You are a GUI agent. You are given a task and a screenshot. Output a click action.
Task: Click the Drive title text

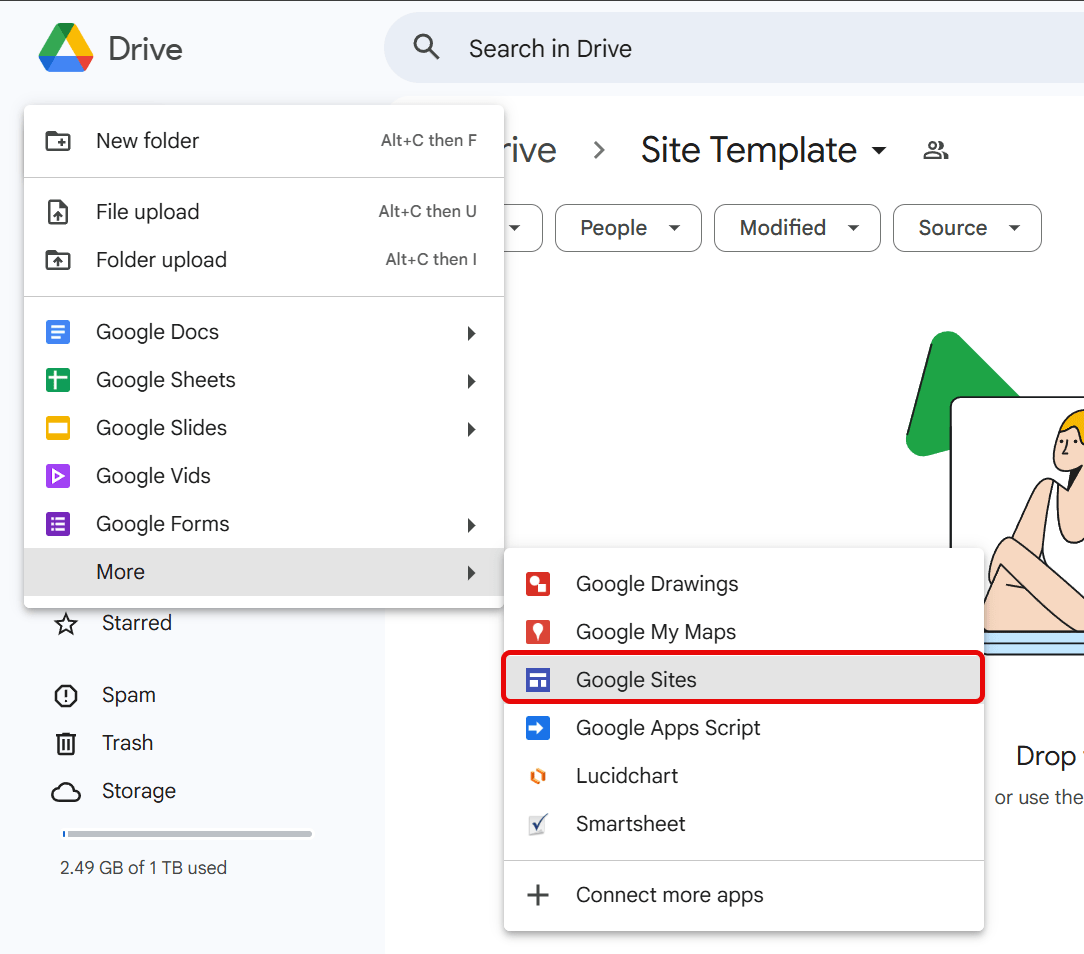point(145,49)
